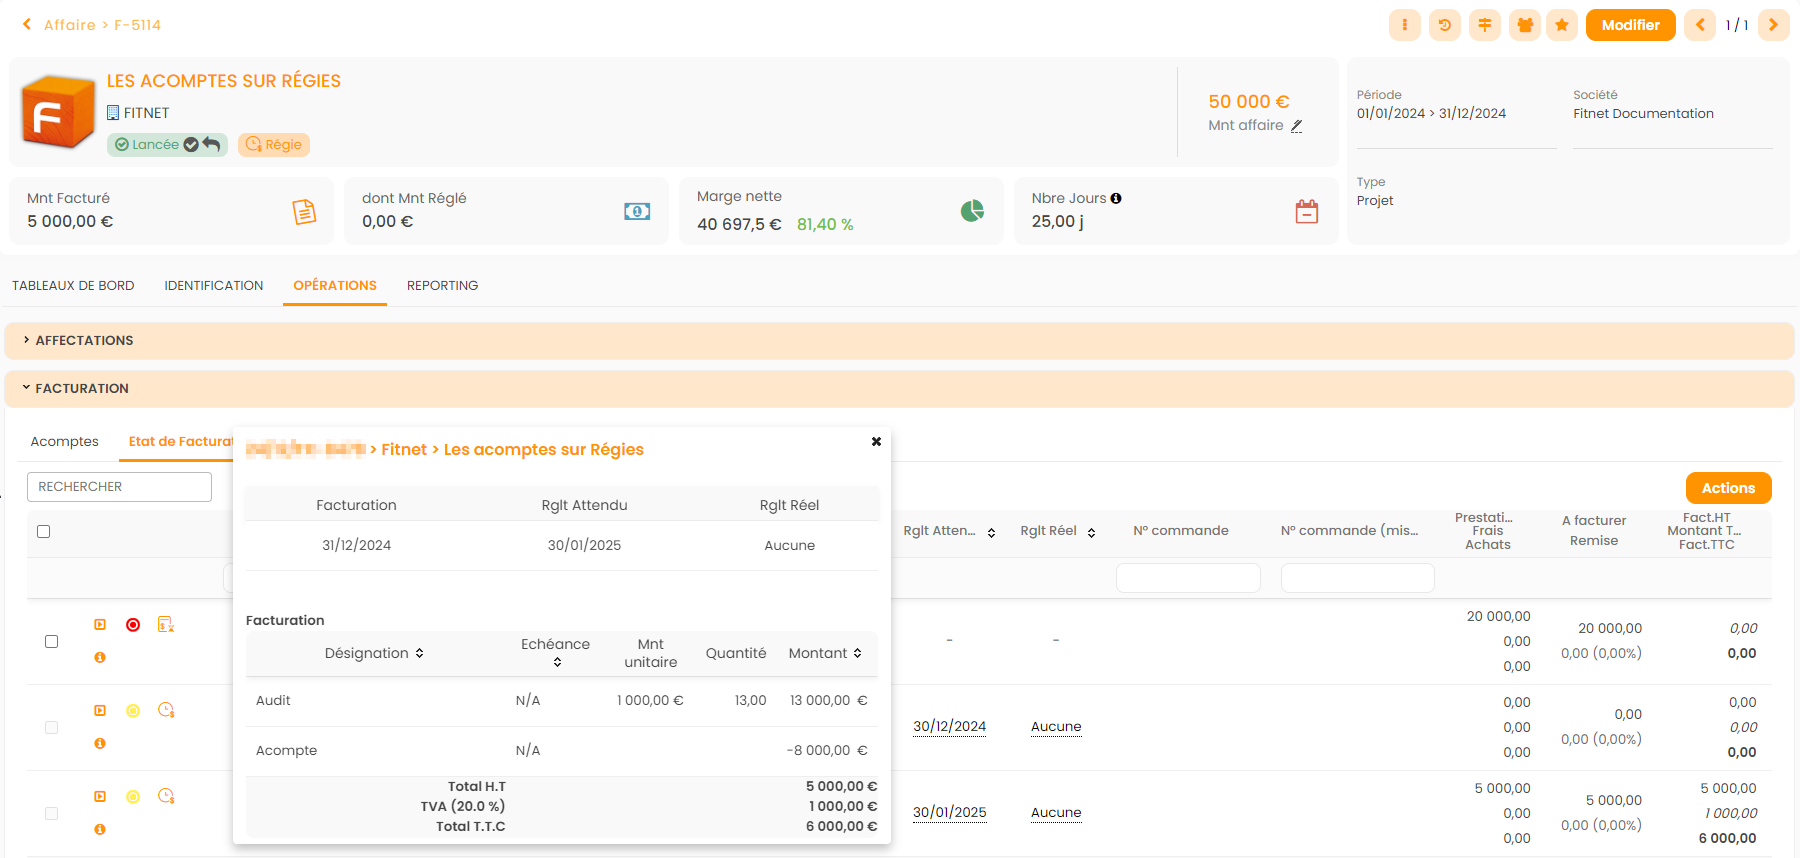Open the three-dot more options menu

[1404, 25]
